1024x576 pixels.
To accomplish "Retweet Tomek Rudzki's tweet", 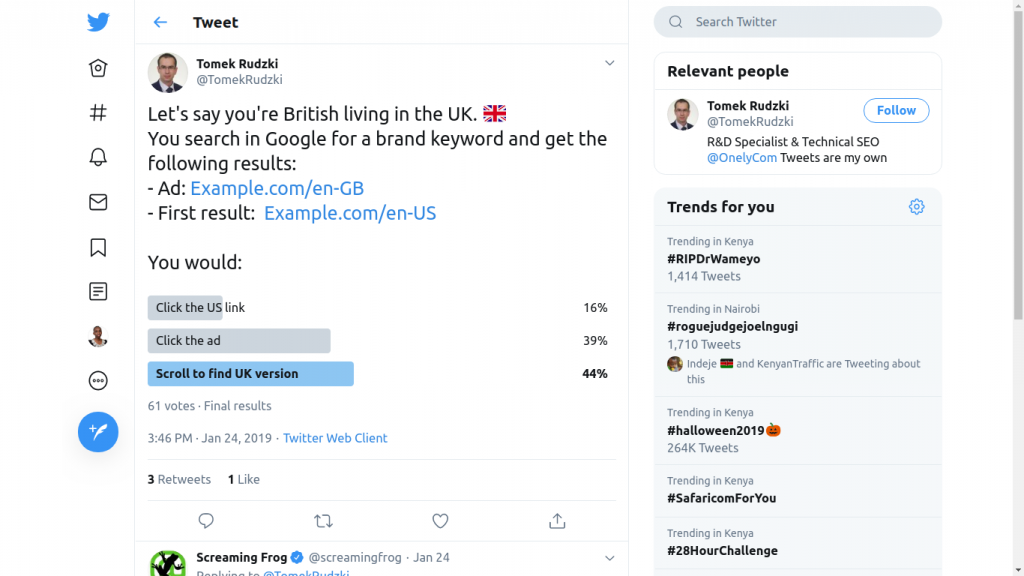I will click(323, 521).
